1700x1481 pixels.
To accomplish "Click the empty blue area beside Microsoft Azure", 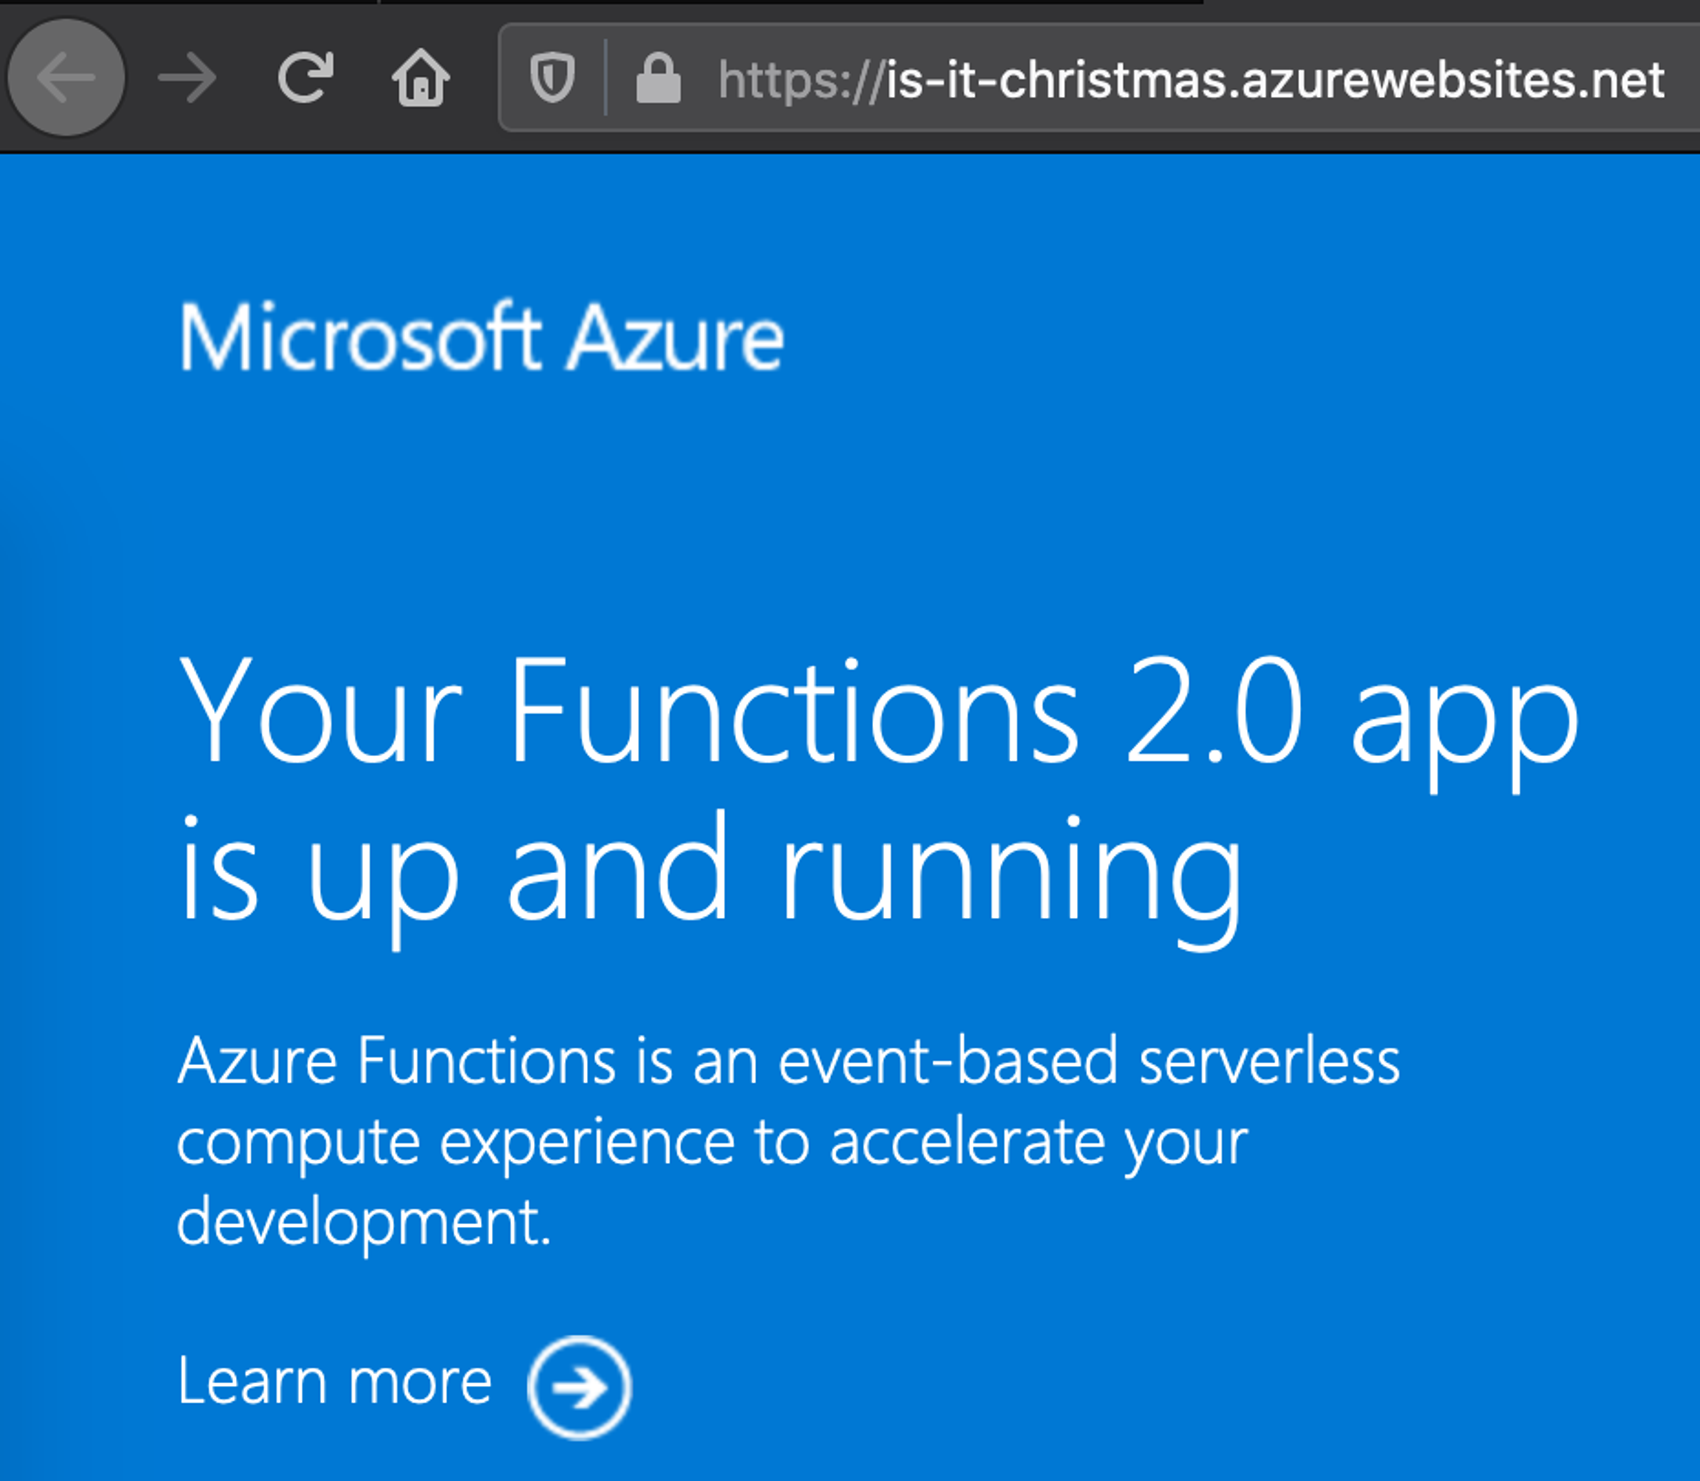I will pos(1240,338).
